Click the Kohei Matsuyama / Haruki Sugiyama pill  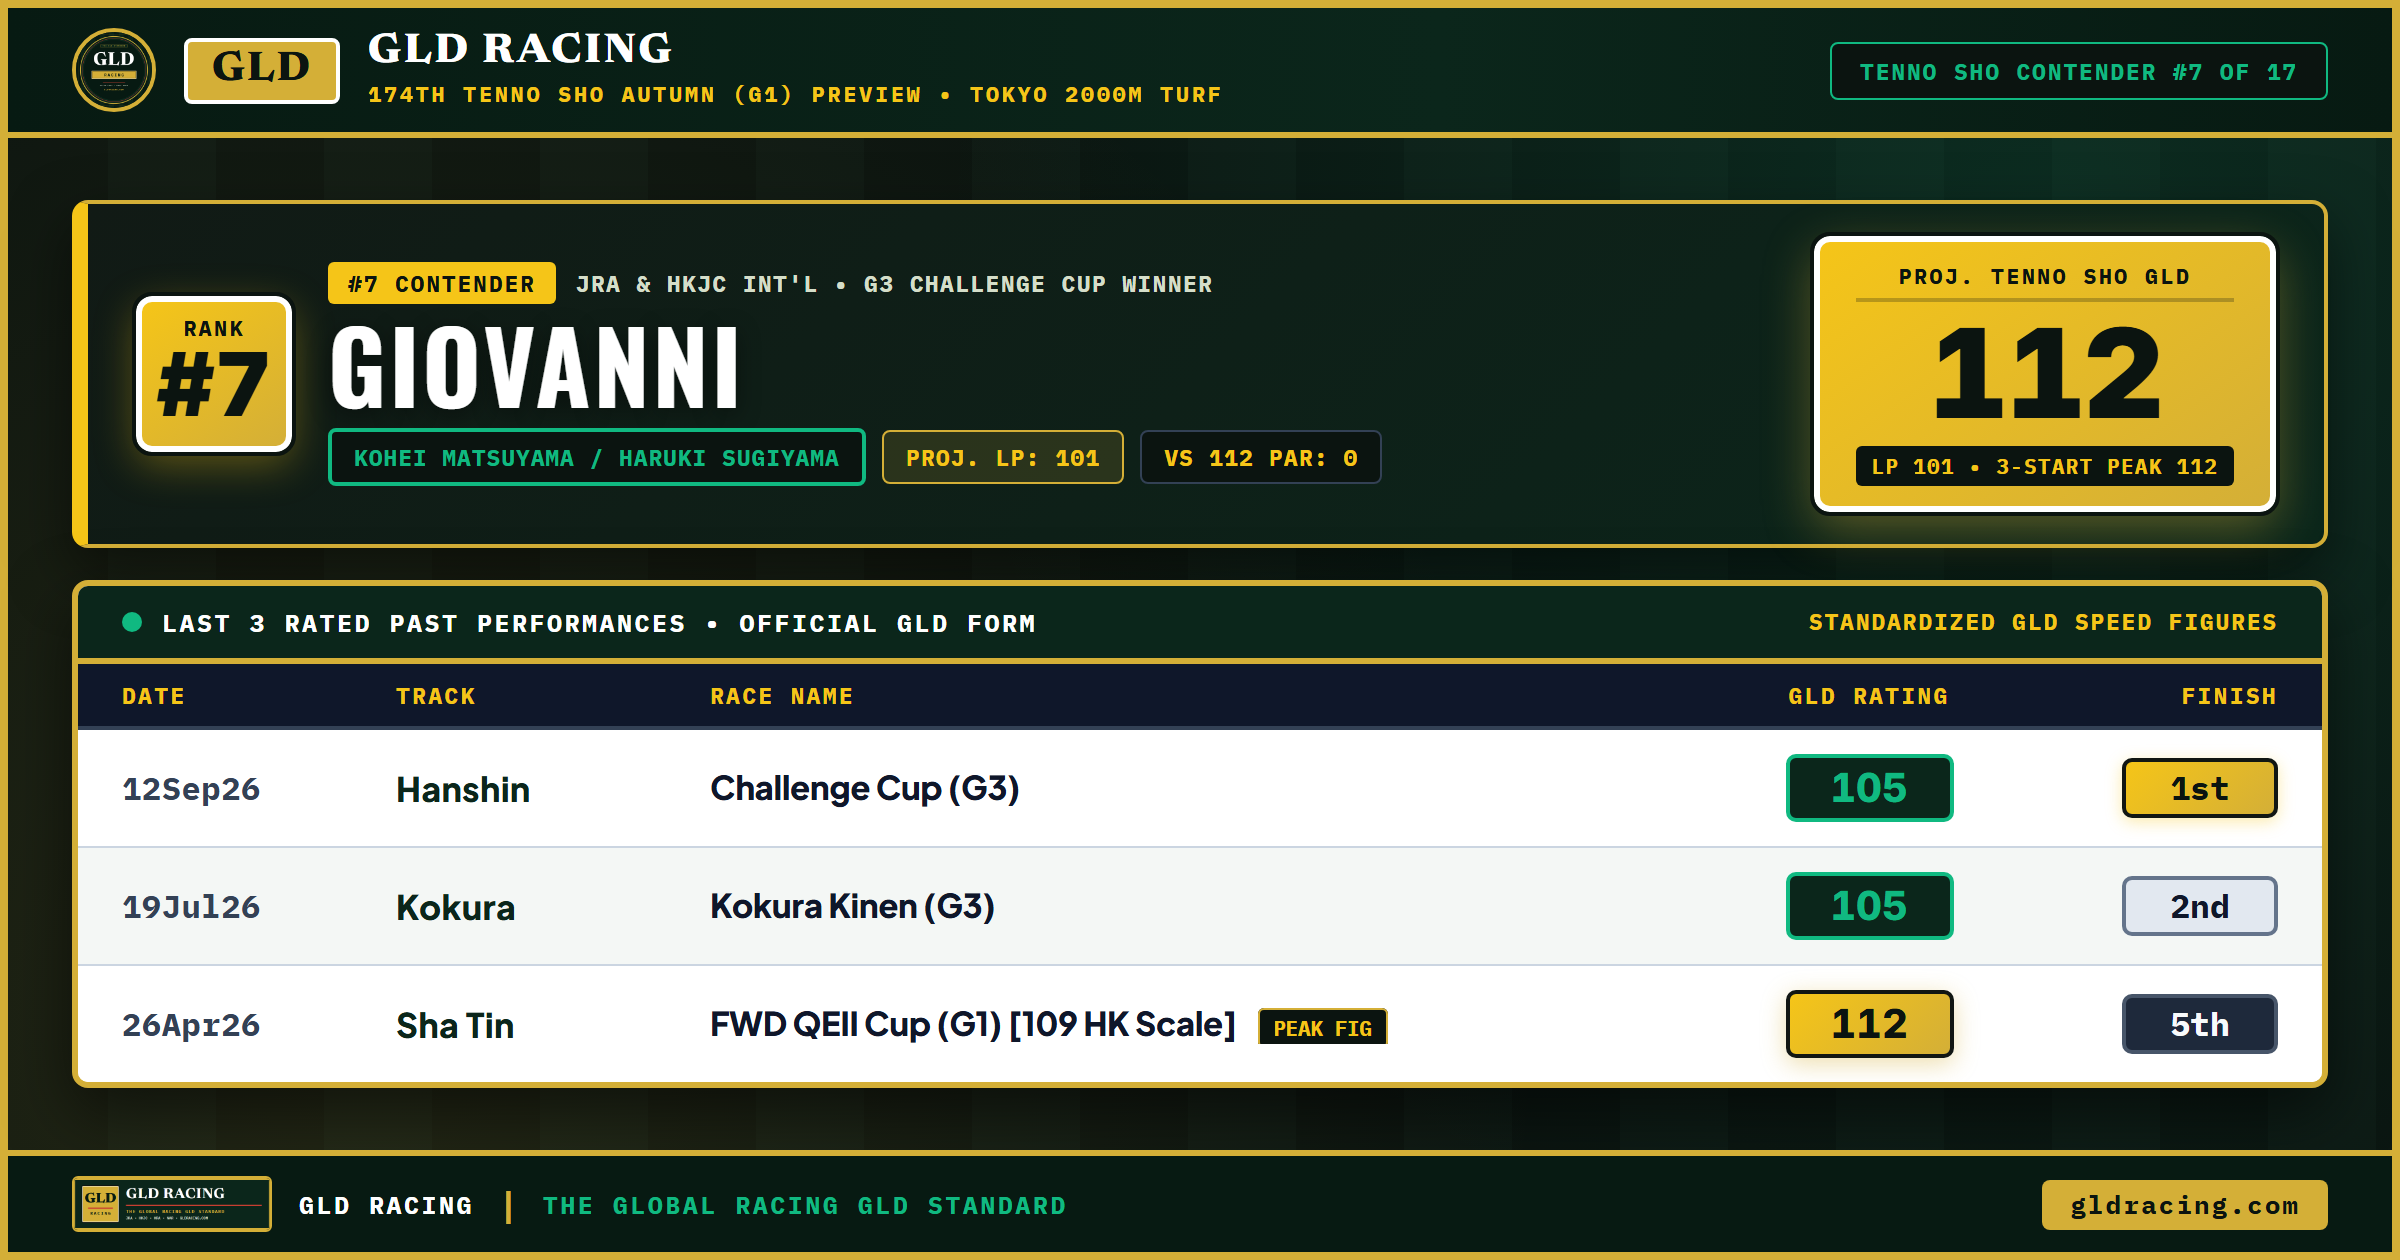[x=597, y=457]
